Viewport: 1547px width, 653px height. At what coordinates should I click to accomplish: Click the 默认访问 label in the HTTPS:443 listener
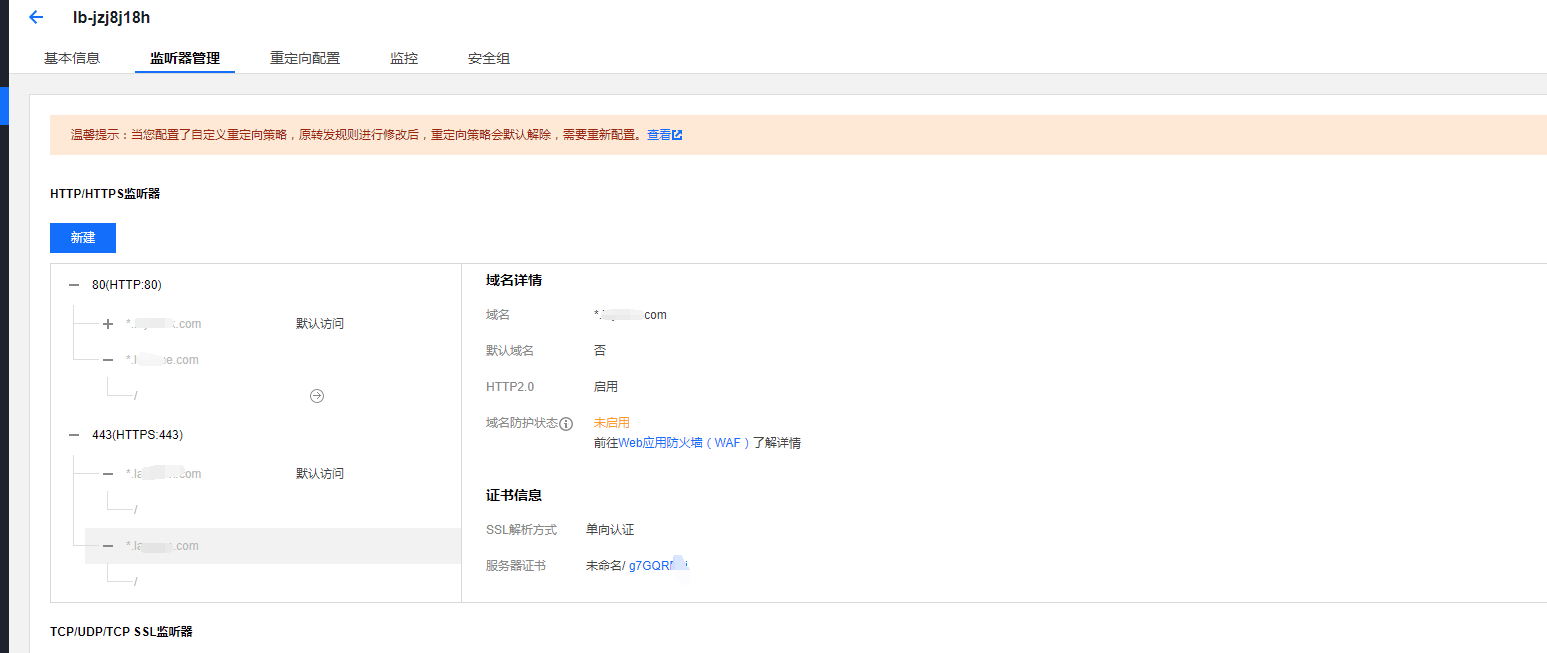320,474
